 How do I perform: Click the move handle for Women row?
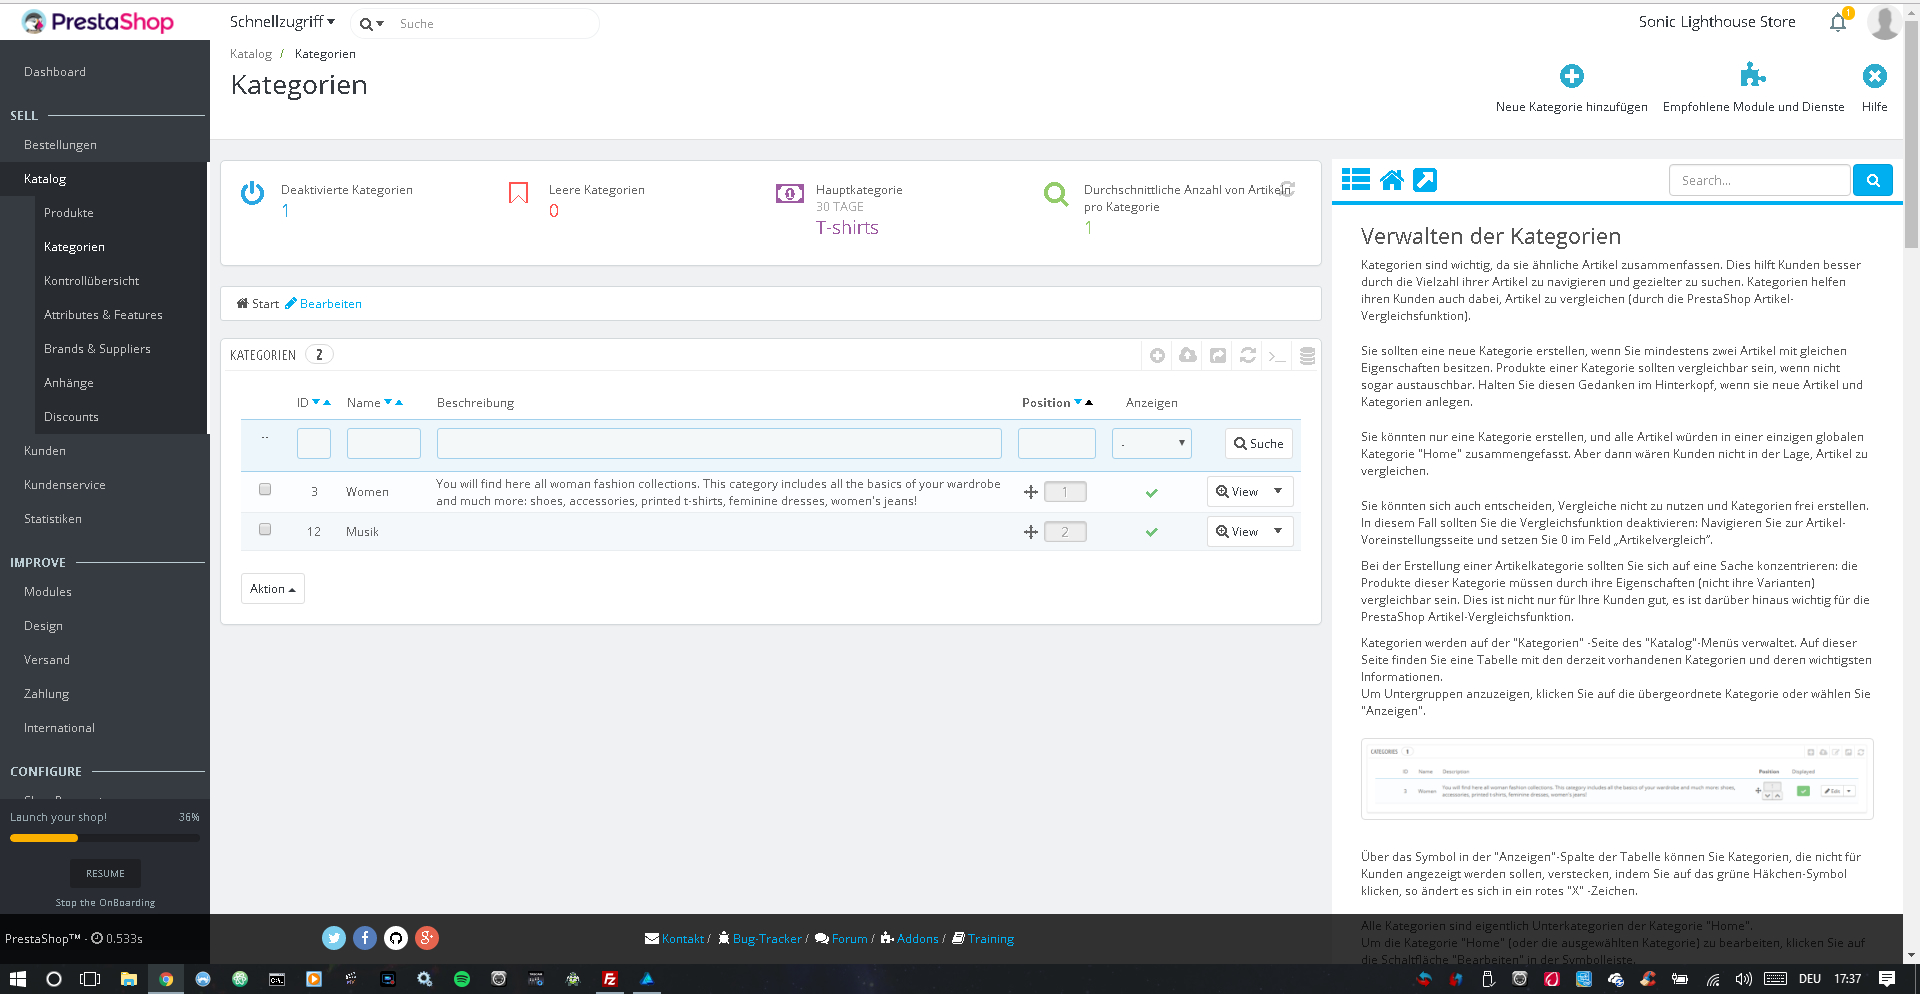click(x=1030, y=492)
